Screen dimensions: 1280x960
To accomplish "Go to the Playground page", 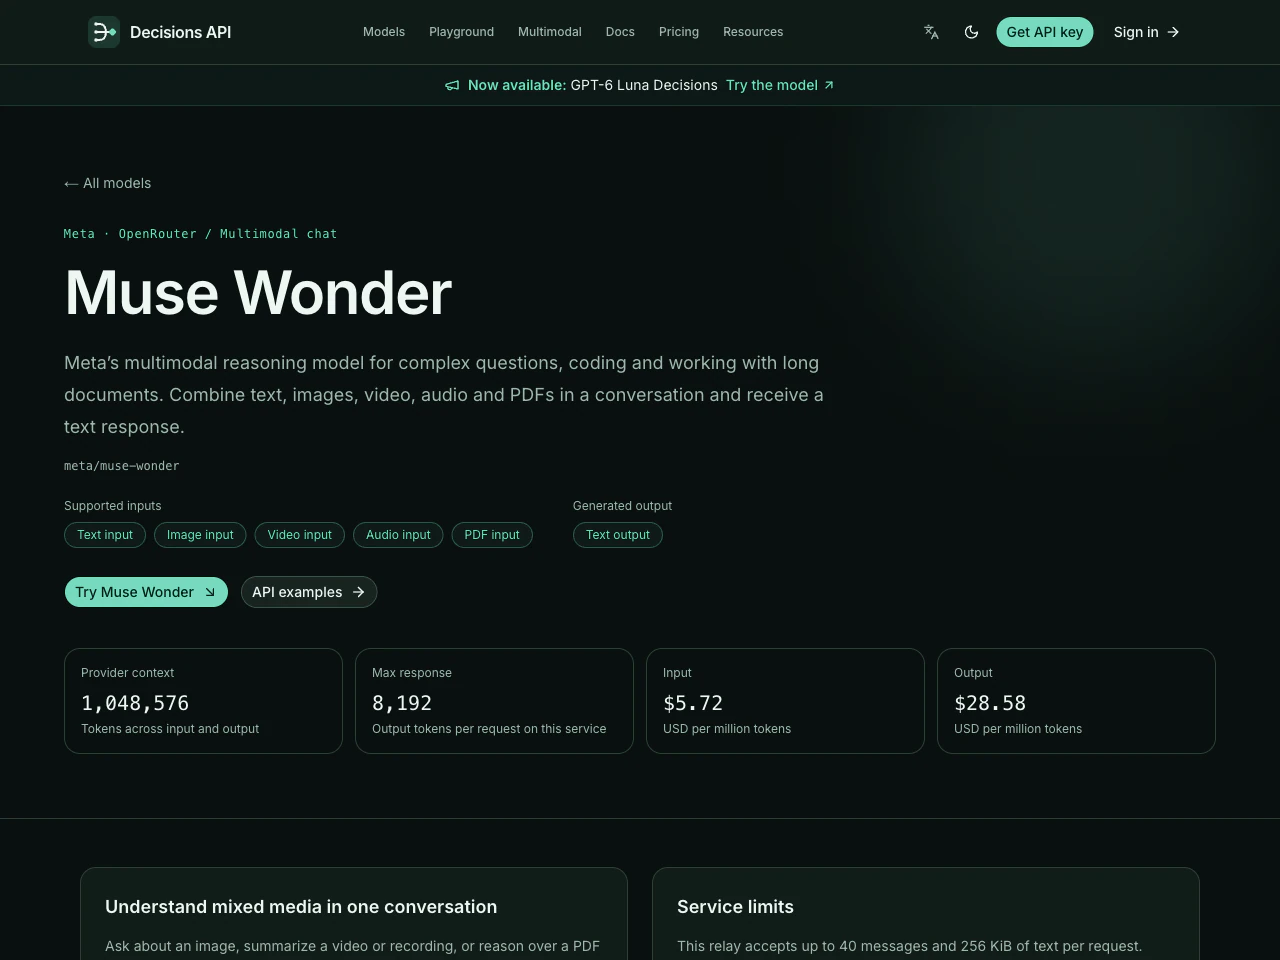I will coord(461,32).
